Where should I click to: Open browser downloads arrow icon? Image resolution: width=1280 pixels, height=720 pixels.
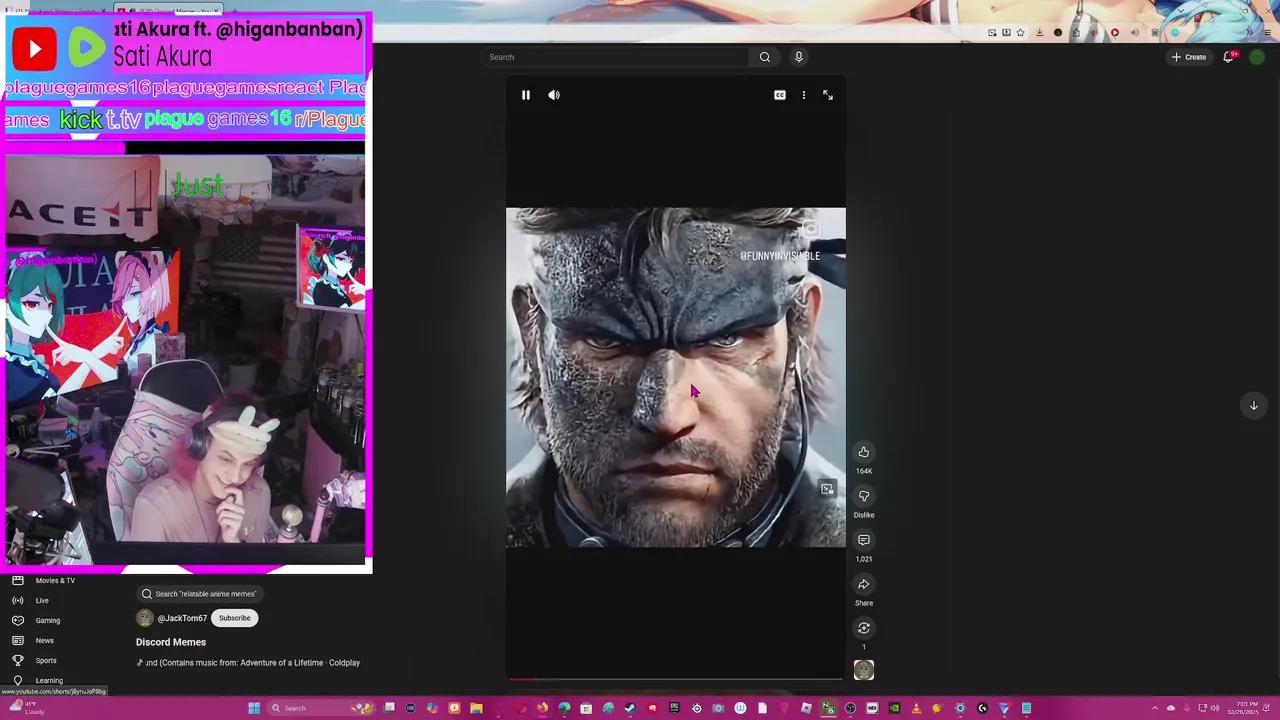[1039, 32]
